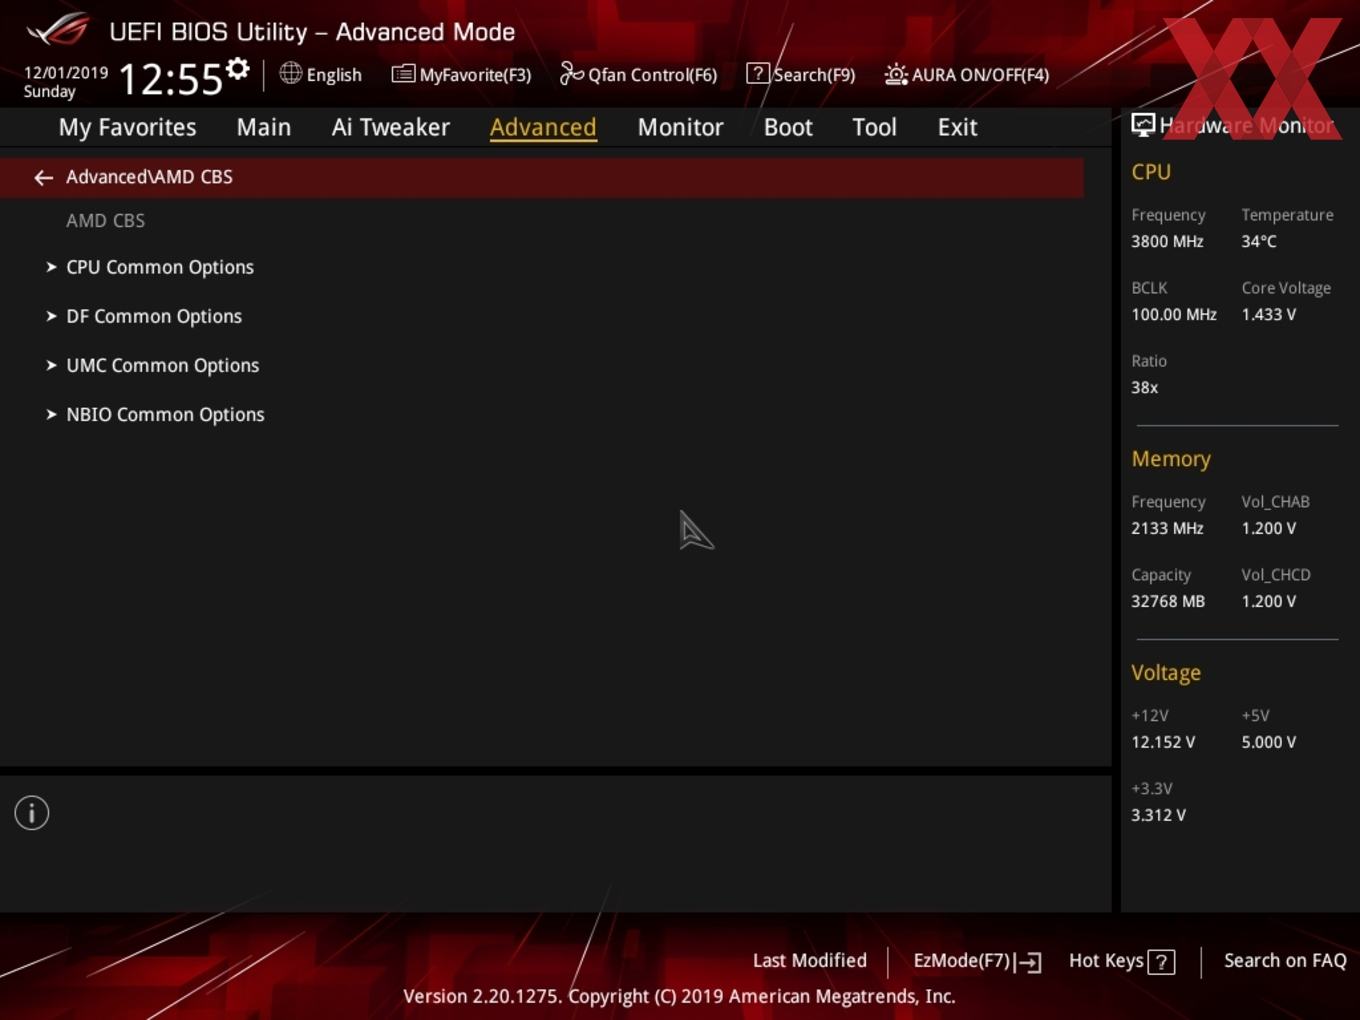Click the date 12/01/2019
Screen dimensions: 1360x1020
click(x=66, y=73)
